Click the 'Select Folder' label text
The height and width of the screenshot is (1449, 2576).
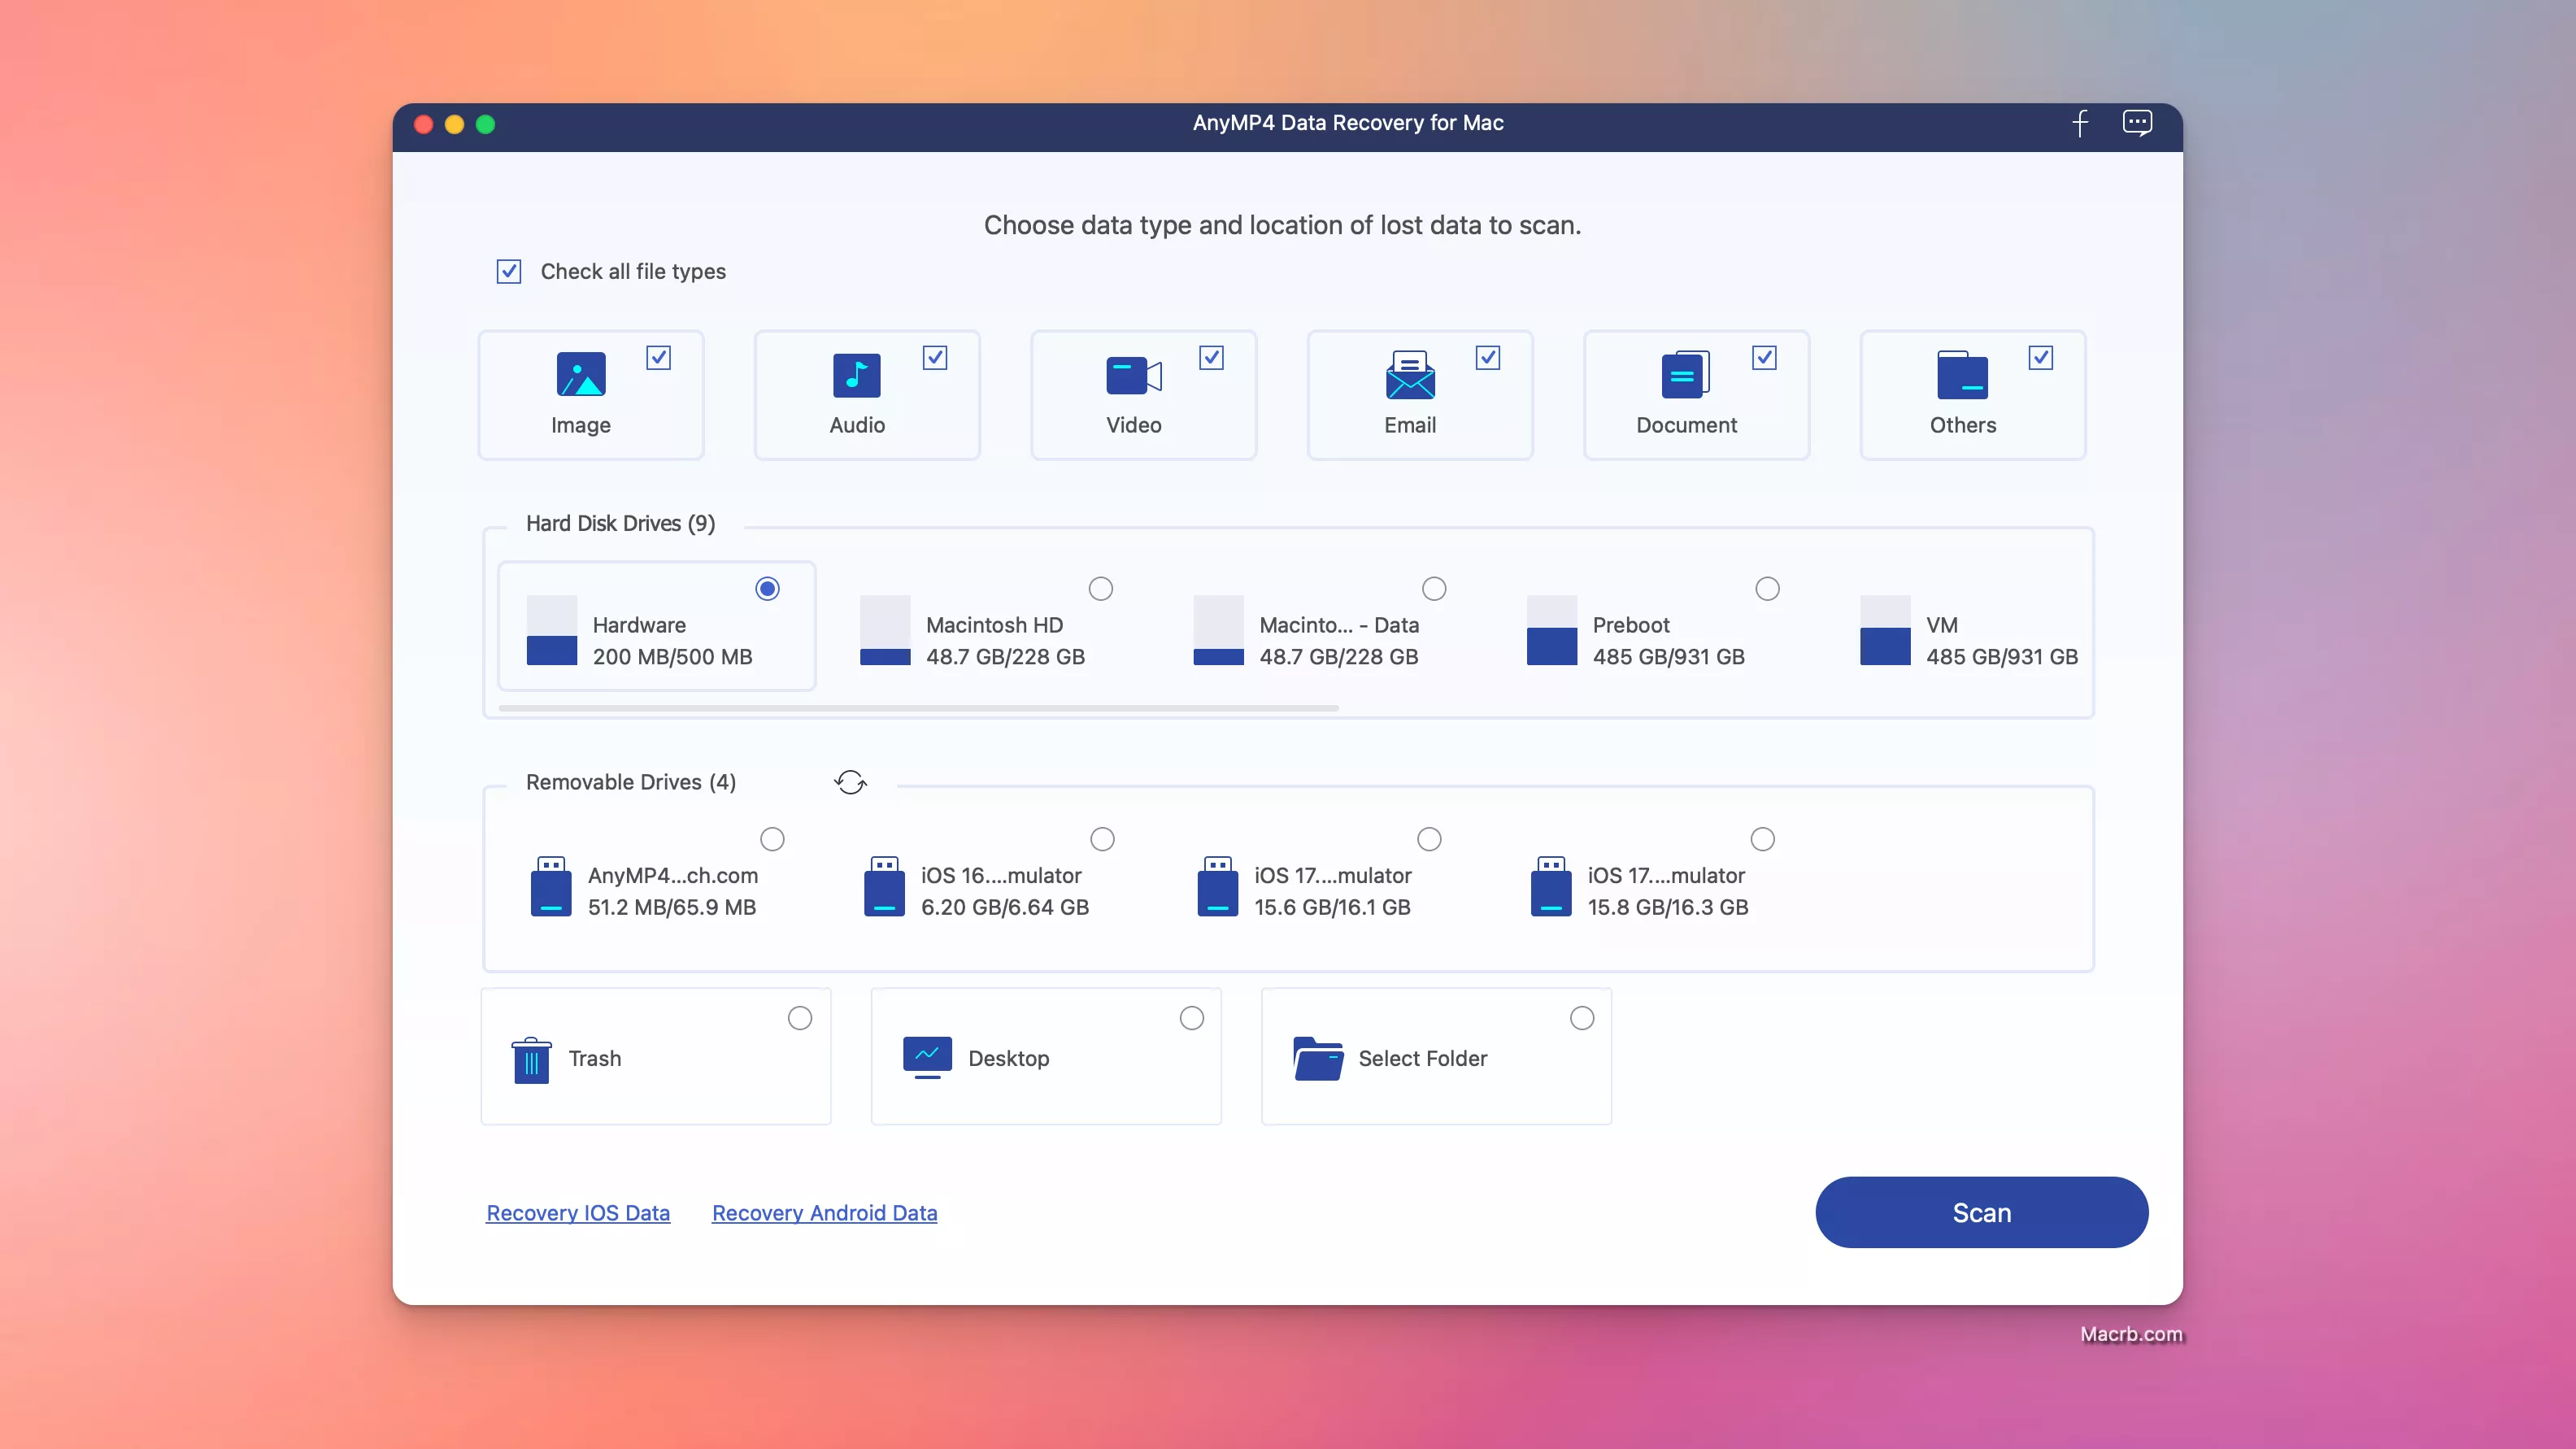1423,1058
